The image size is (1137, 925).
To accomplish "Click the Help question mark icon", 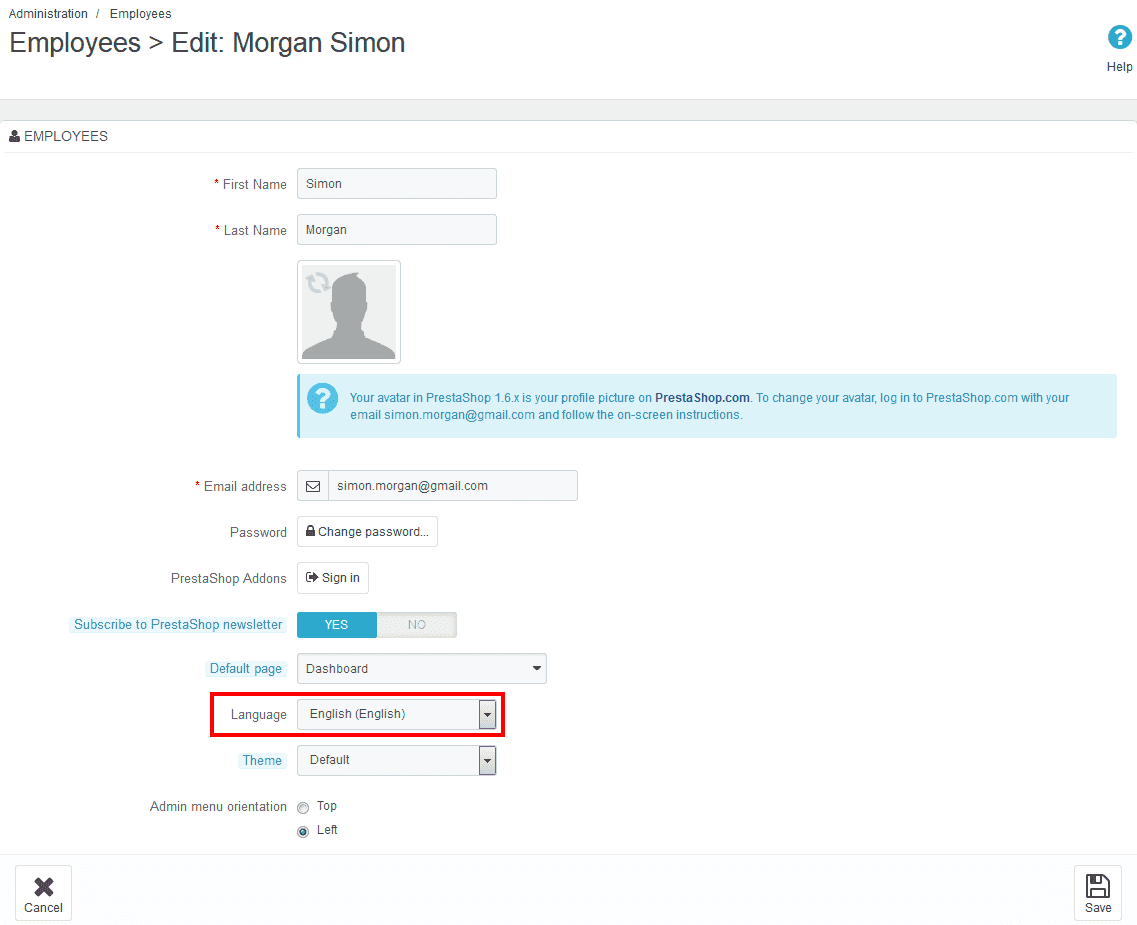I will point(1119,38).
